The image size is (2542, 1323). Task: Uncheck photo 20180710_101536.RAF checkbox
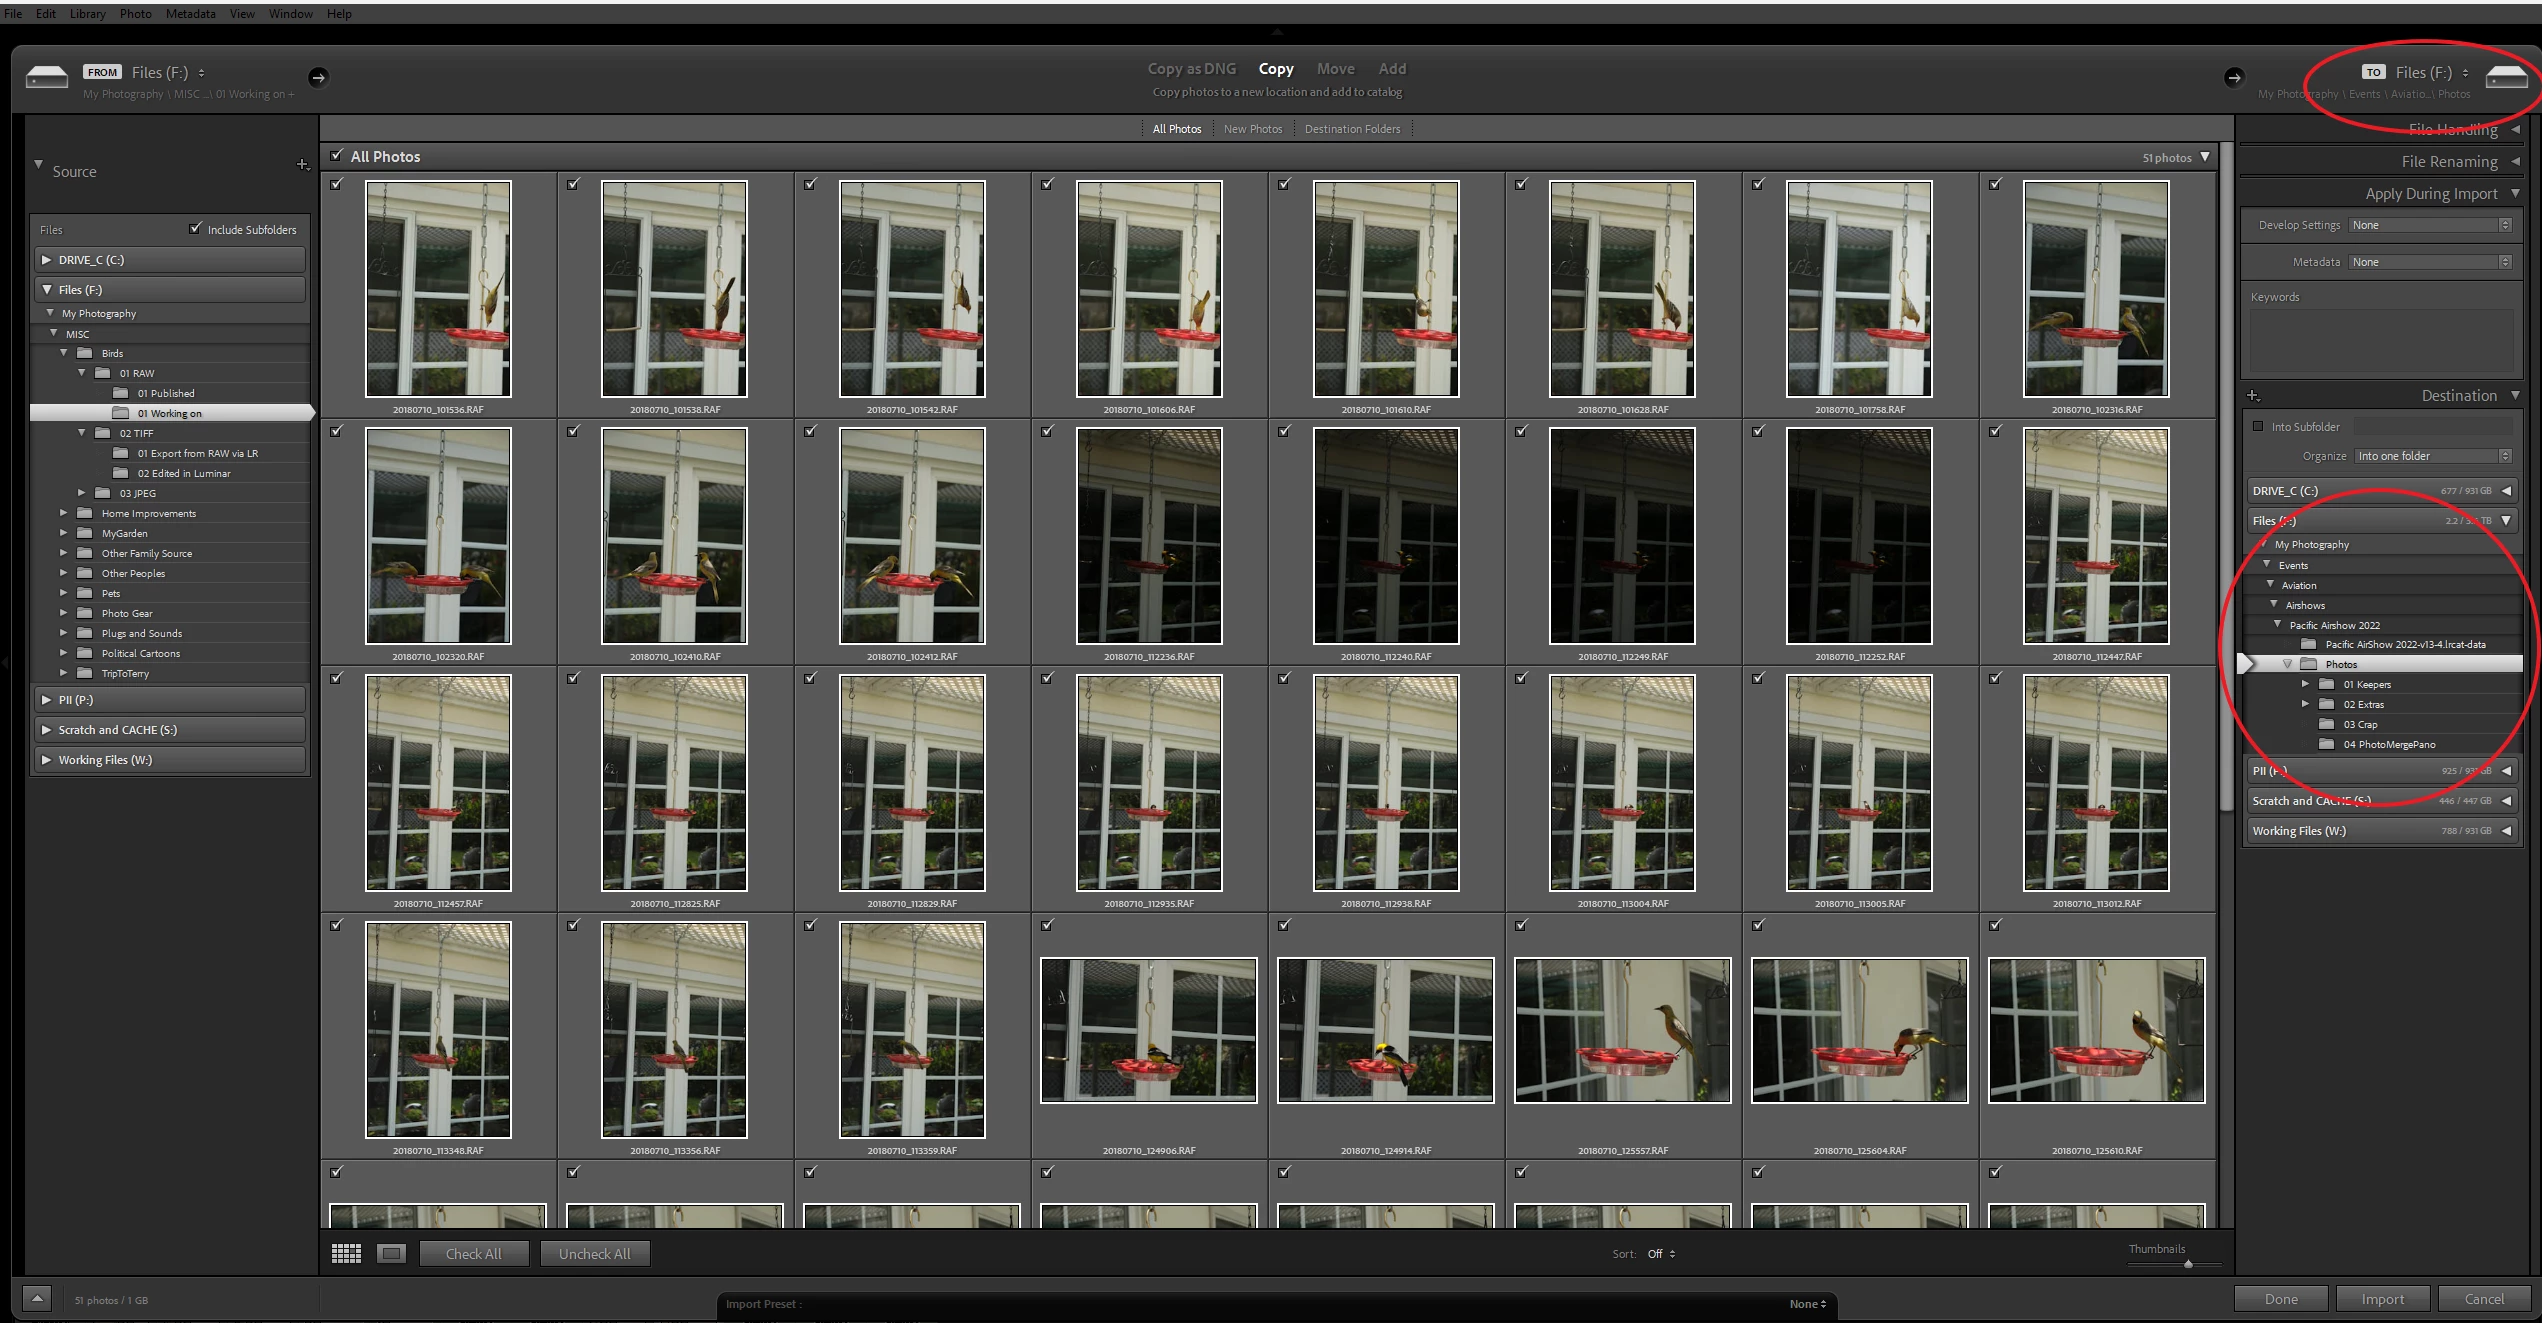[x=337, y=184]
